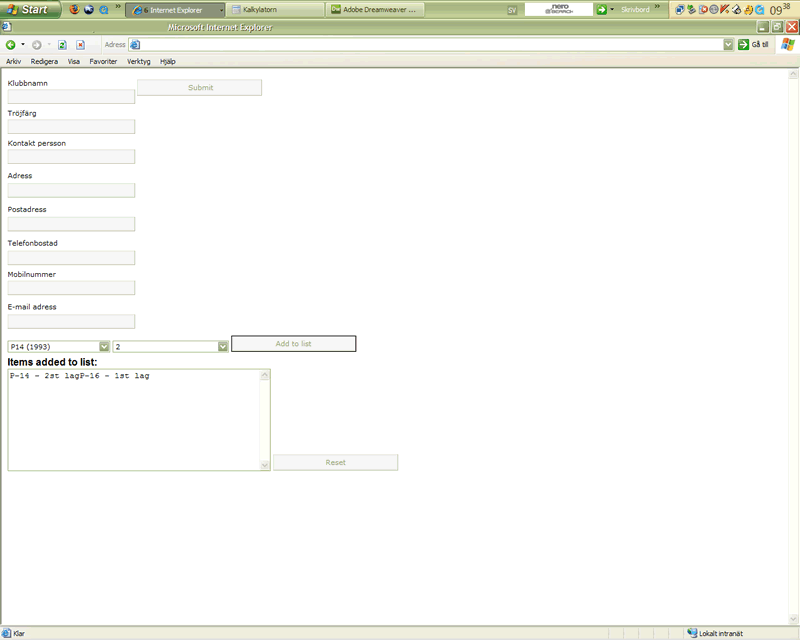Viewport: 800px width, 640px height.
Task: Click the Klar status bar text
Action: pos(19,633)
